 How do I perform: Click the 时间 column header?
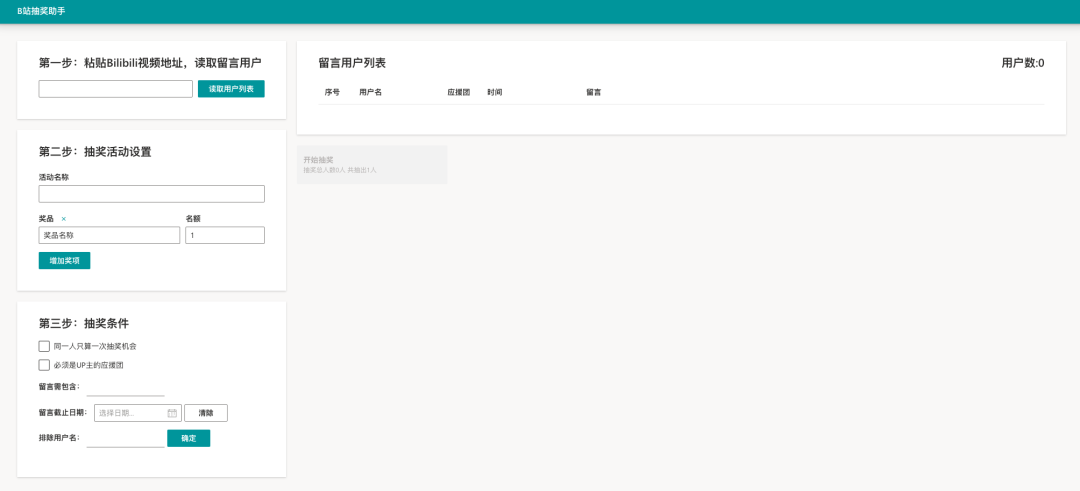click(x=495, y=92)
